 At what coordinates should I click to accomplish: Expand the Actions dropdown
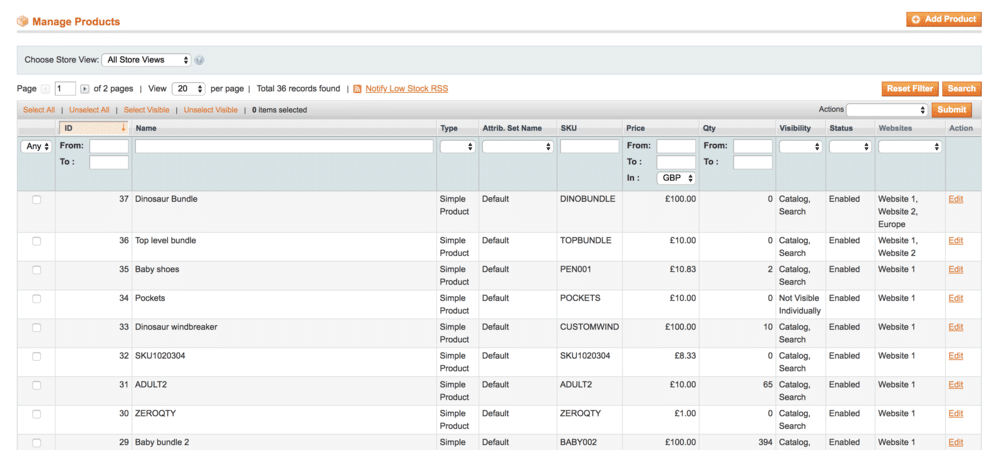pos(887,110)
